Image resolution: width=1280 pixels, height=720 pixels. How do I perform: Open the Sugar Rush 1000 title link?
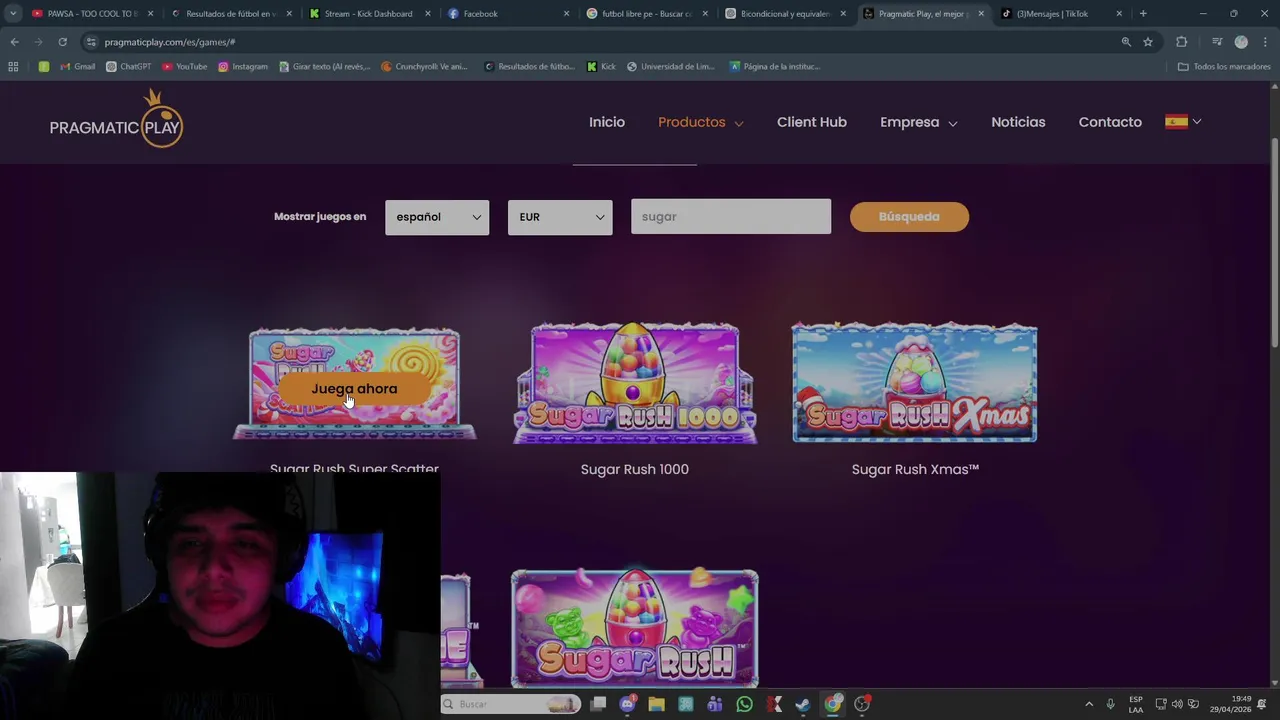pyautogui.click(x=635, y=469)
